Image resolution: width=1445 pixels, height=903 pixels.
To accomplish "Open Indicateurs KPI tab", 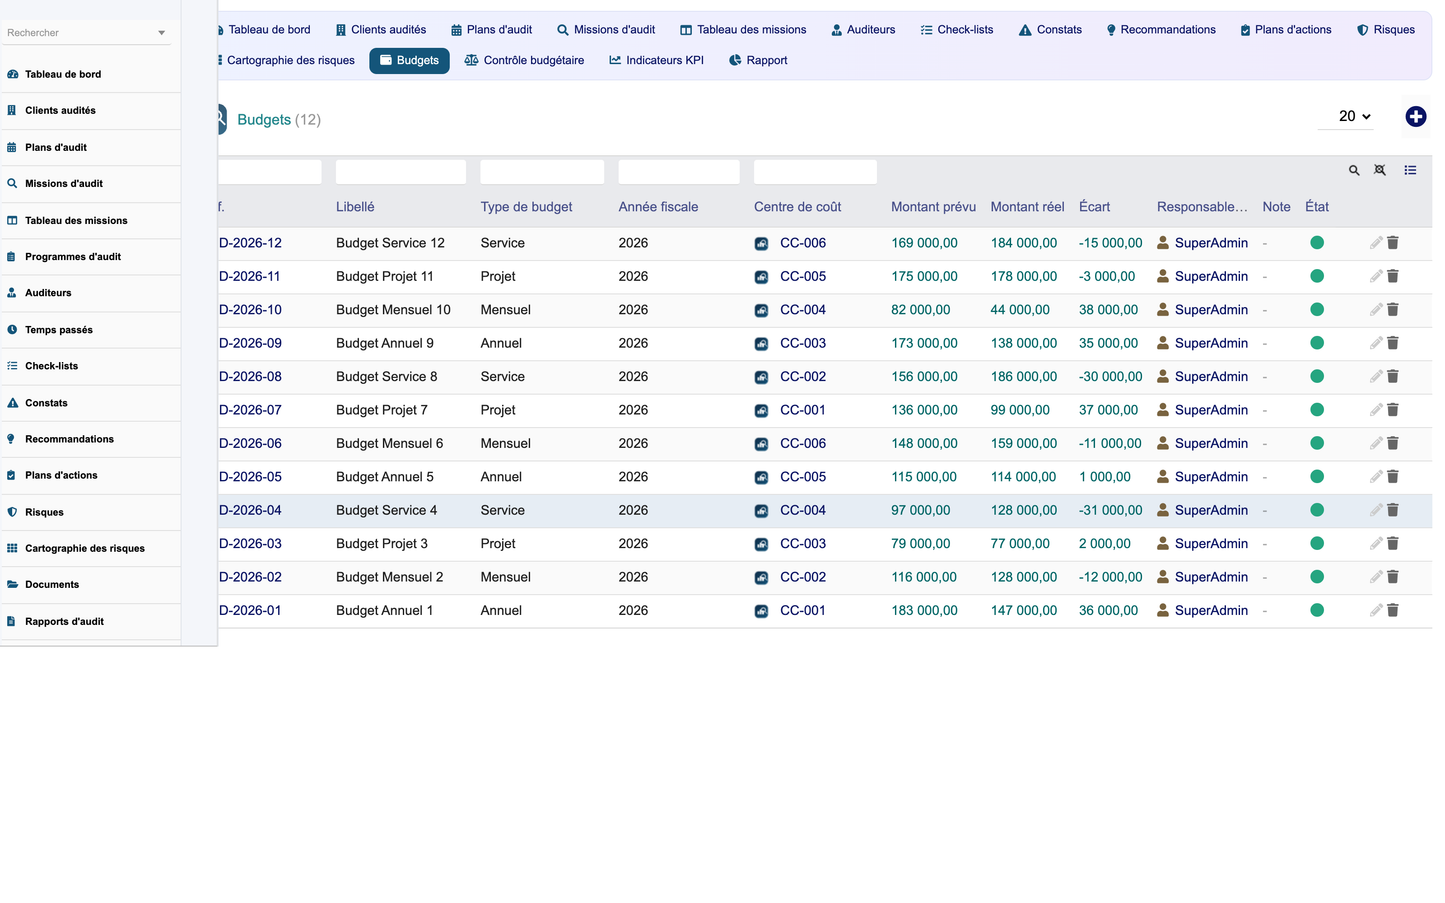I will click(x=656, y=60).
